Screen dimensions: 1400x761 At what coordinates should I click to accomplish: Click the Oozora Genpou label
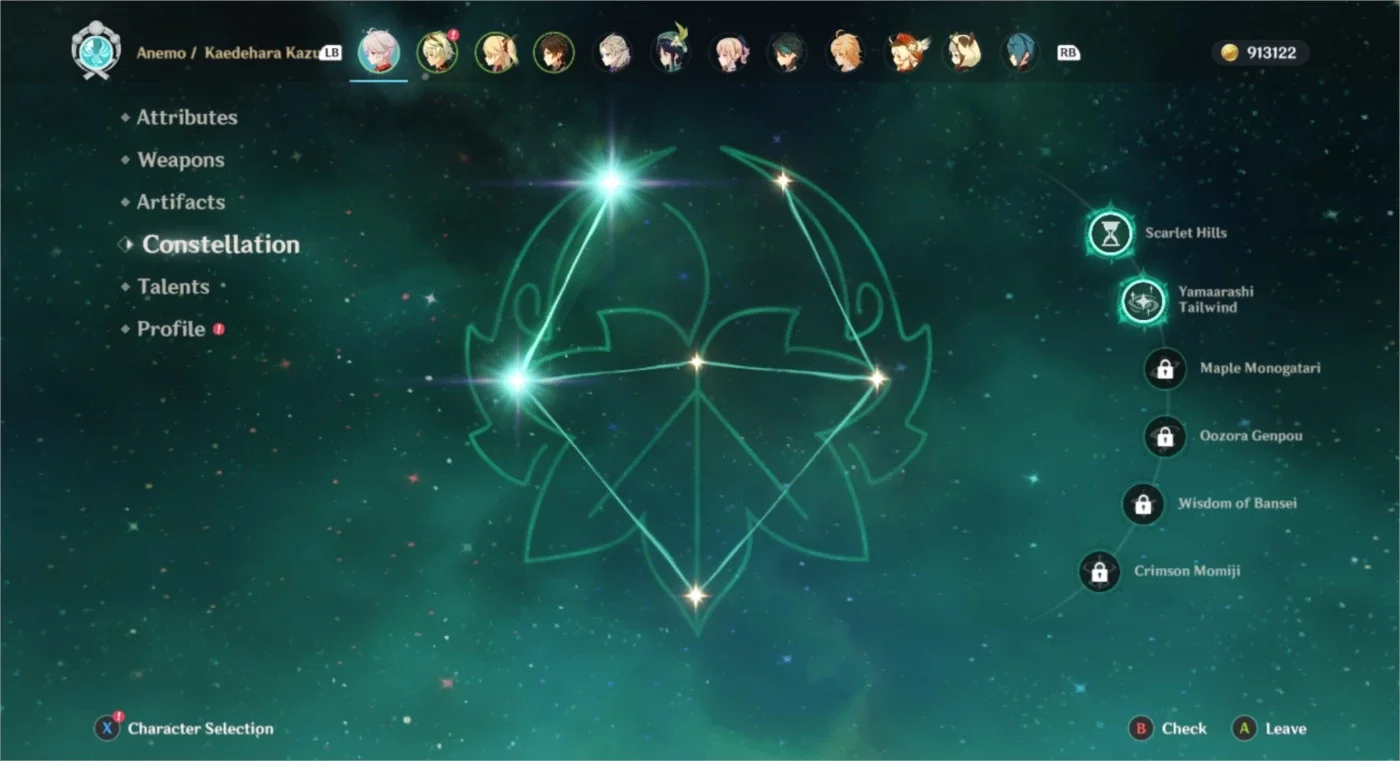tap(1251, 436)
